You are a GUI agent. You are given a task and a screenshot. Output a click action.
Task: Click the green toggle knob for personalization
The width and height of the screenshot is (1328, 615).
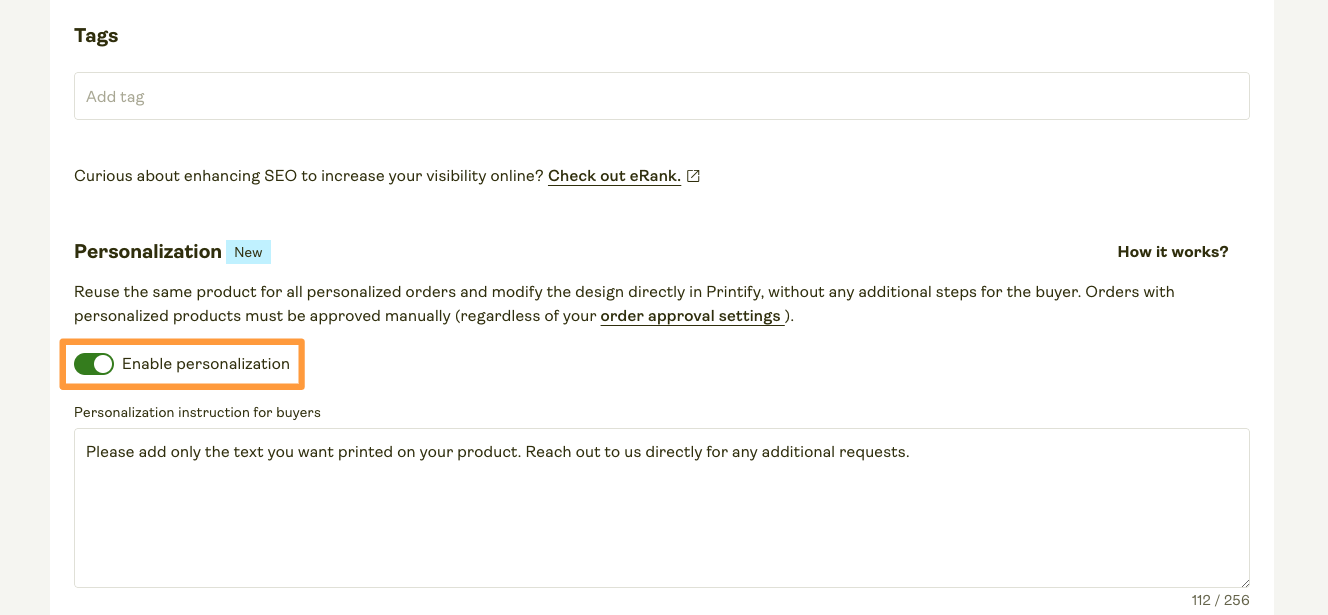(x=104, y=363)
